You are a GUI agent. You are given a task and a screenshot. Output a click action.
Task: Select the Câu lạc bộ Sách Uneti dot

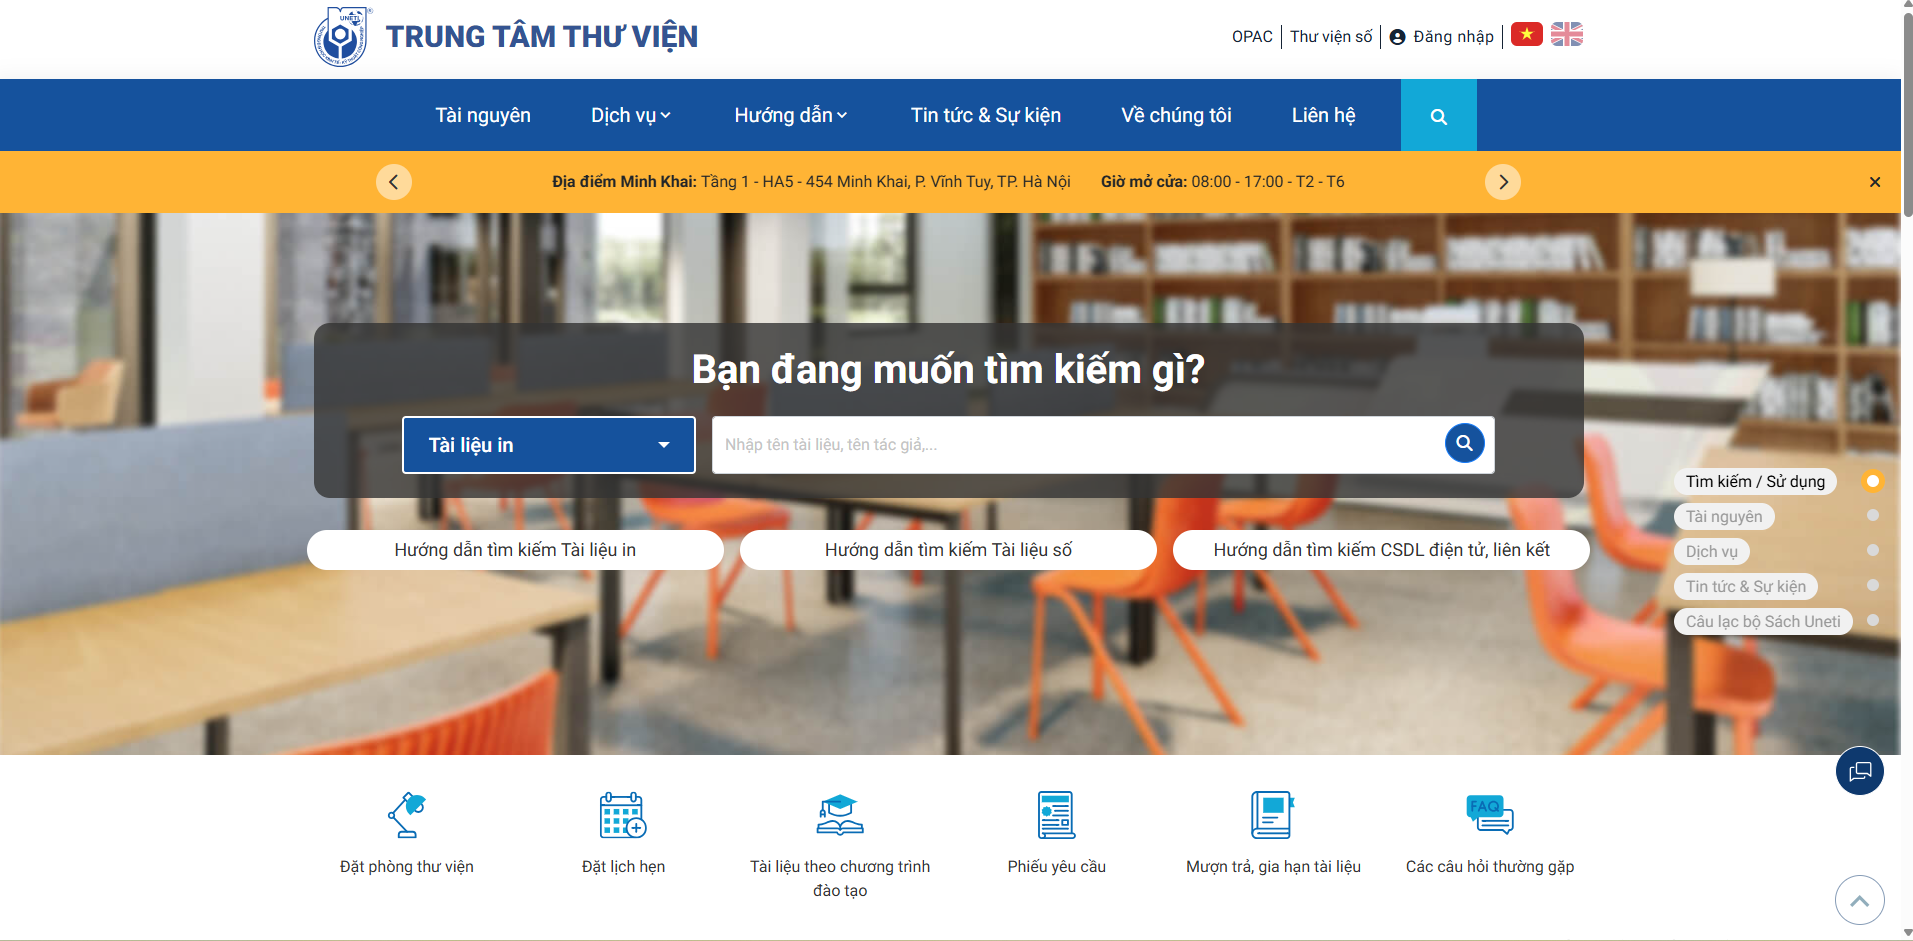pos(1872,621)
